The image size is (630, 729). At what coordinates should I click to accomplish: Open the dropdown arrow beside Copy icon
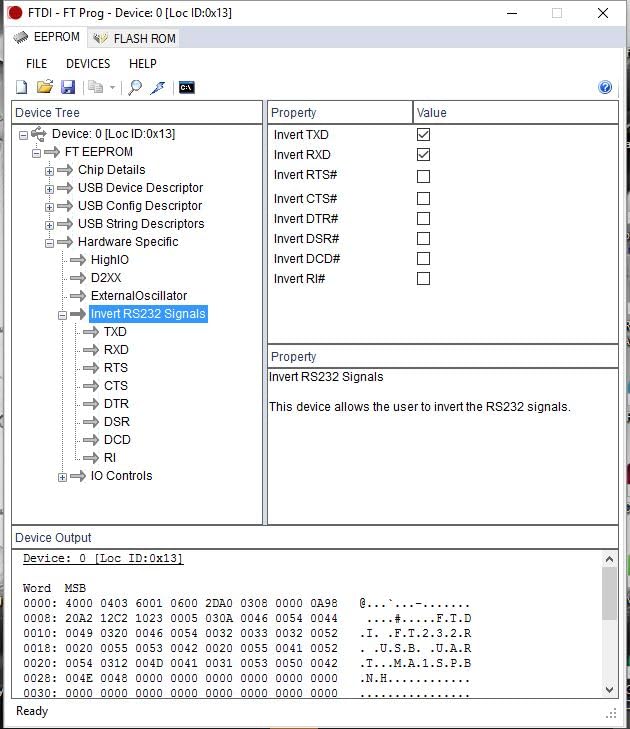(x=112, y=87)
